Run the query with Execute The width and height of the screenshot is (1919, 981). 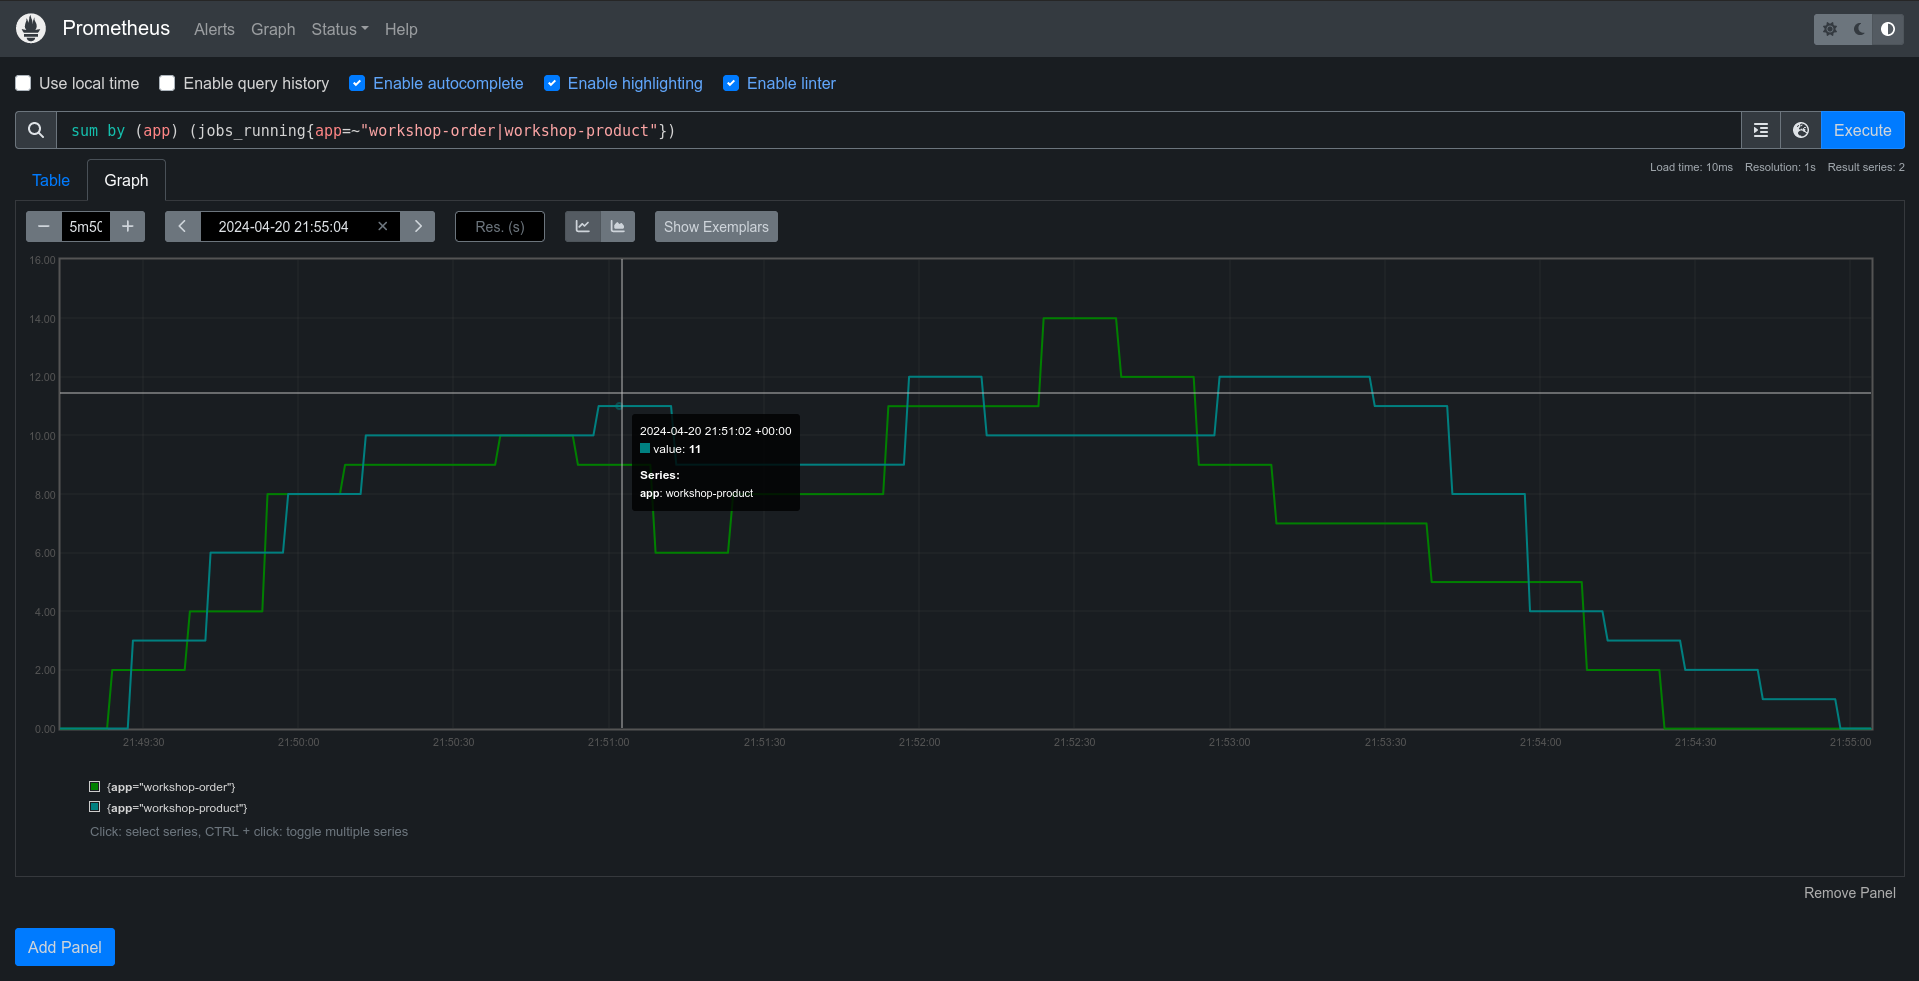tap(1862, 130)
